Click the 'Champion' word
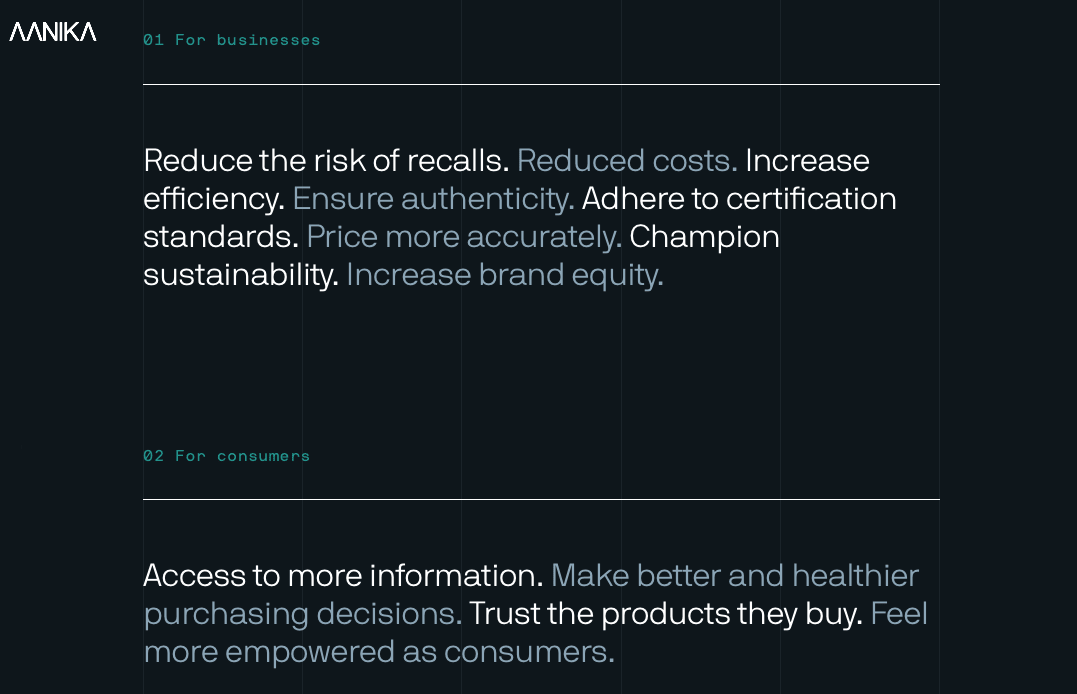This screenshot has width=1077, height=694. pos(704,237)
